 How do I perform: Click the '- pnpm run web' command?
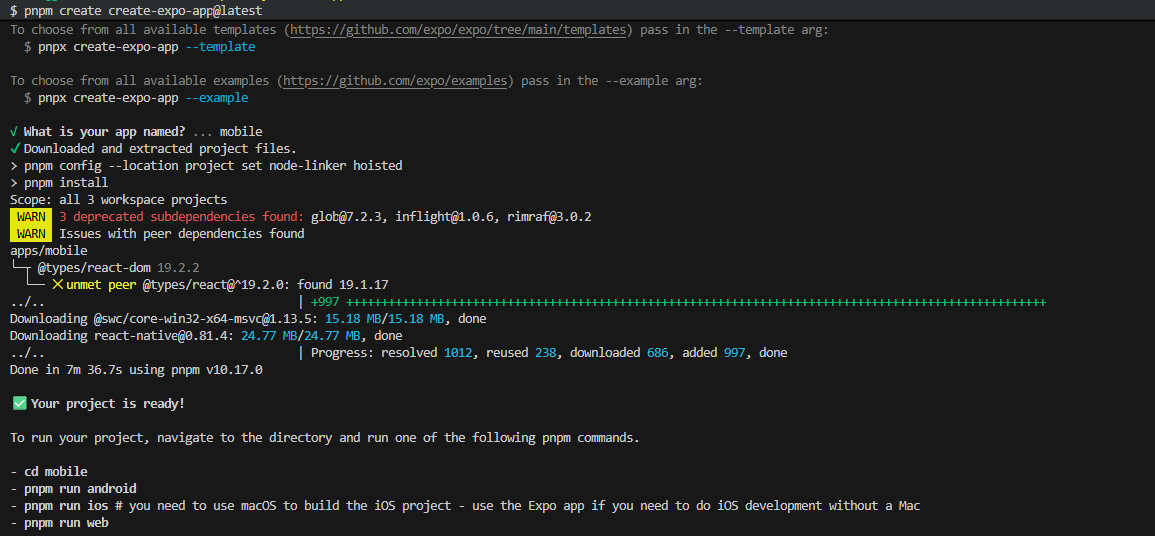pyautogui.click(x=59, y=523)
